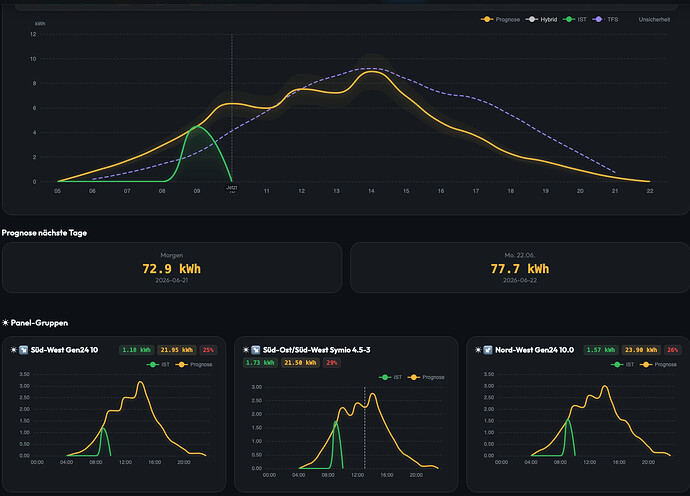The height and width of the screenshot is (496, 690).
Task: Click the 26% badge on Nord-West Gen24 10.0
Action: [x=673, y=350]
